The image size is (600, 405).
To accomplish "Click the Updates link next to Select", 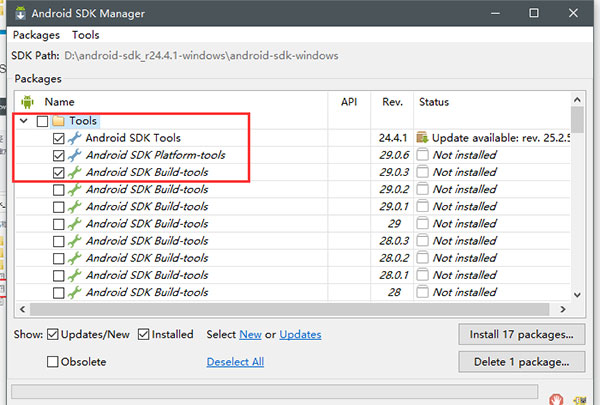I will 300,334.
